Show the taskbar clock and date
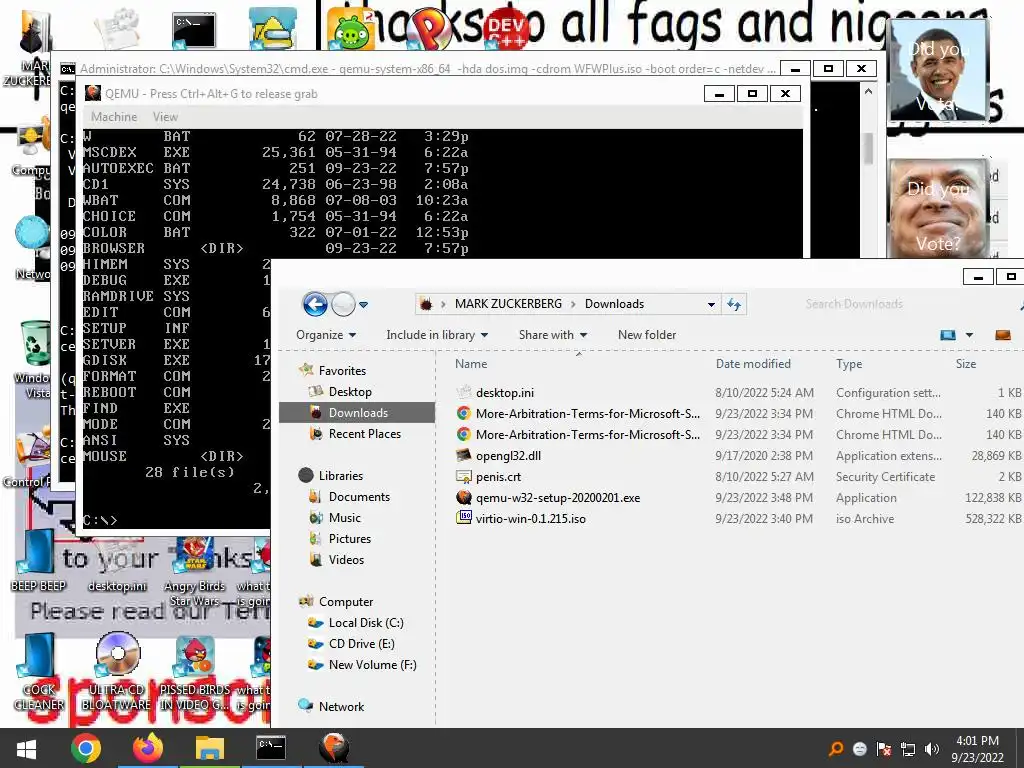 [x=977, y=749]
